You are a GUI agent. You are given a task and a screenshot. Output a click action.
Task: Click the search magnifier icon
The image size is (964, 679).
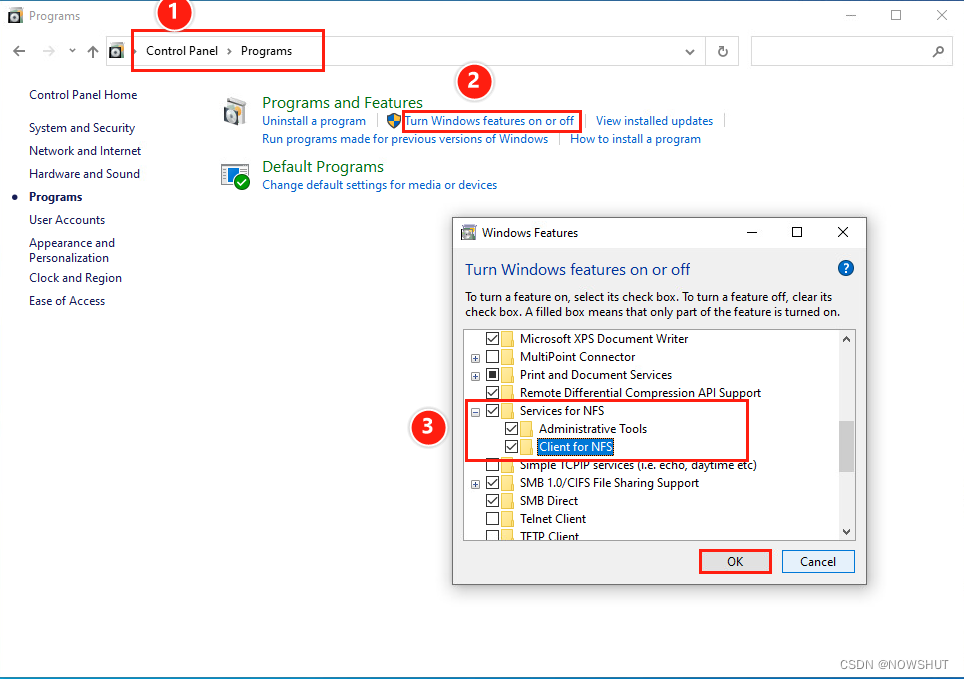click(x=938, y=50)
